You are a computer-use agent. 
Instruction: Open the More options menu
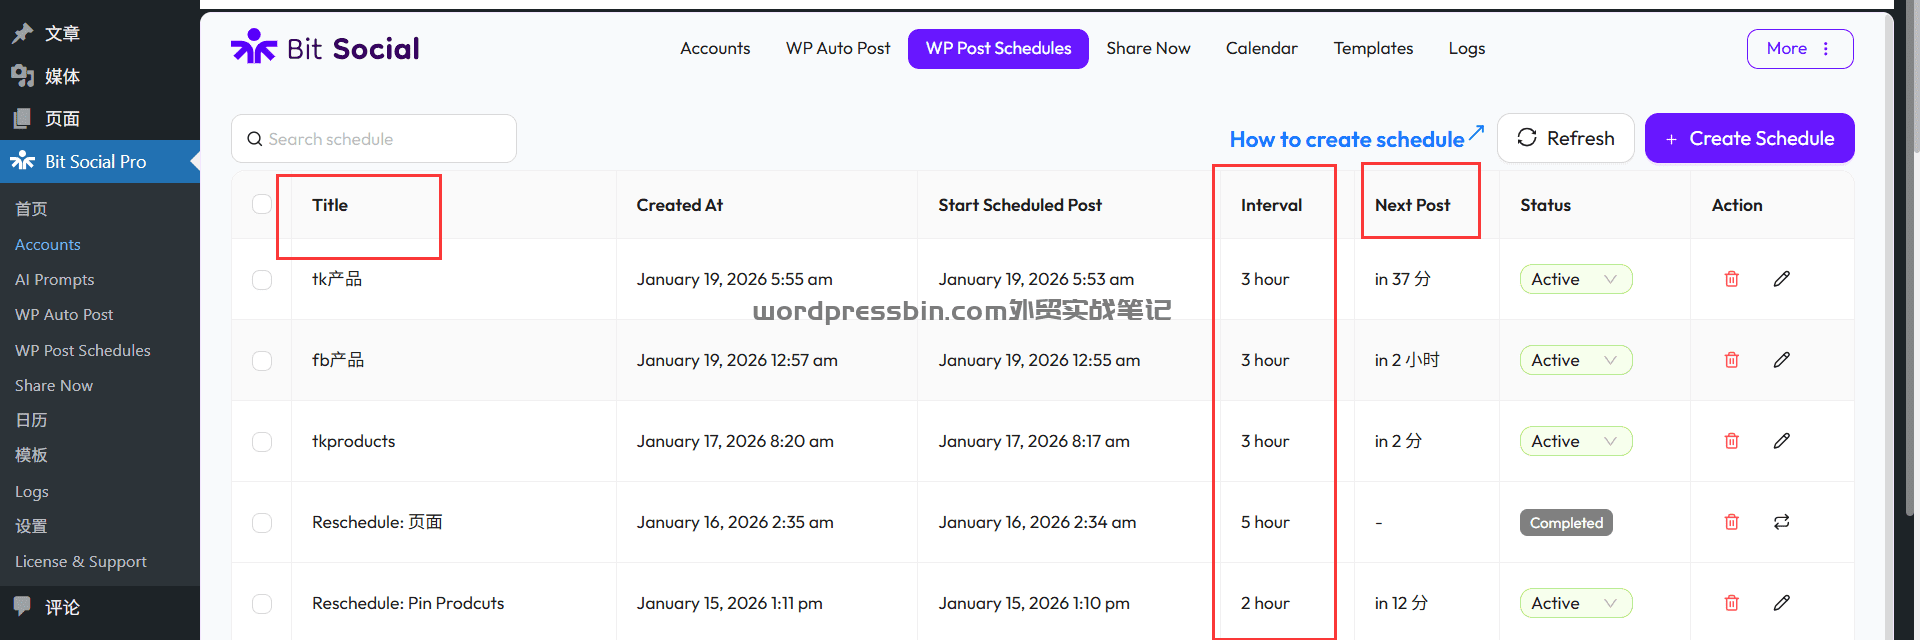[1799, 49]
